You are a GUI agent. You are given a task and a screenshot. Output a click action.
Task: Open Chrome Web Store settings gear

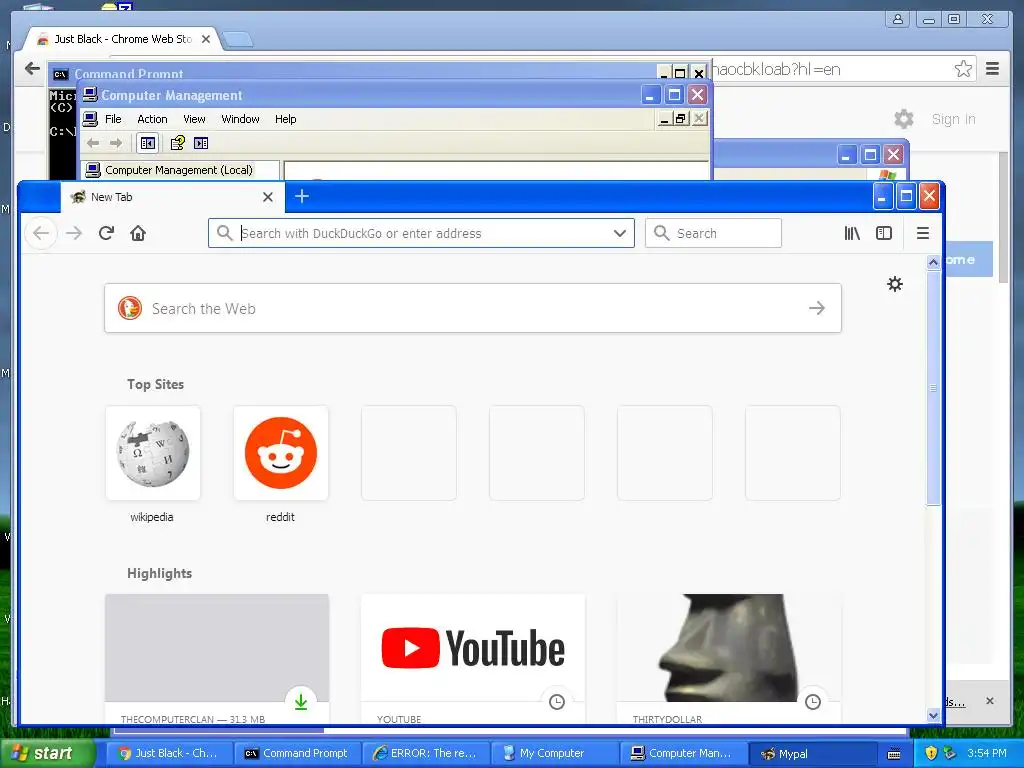click(904, 119)
